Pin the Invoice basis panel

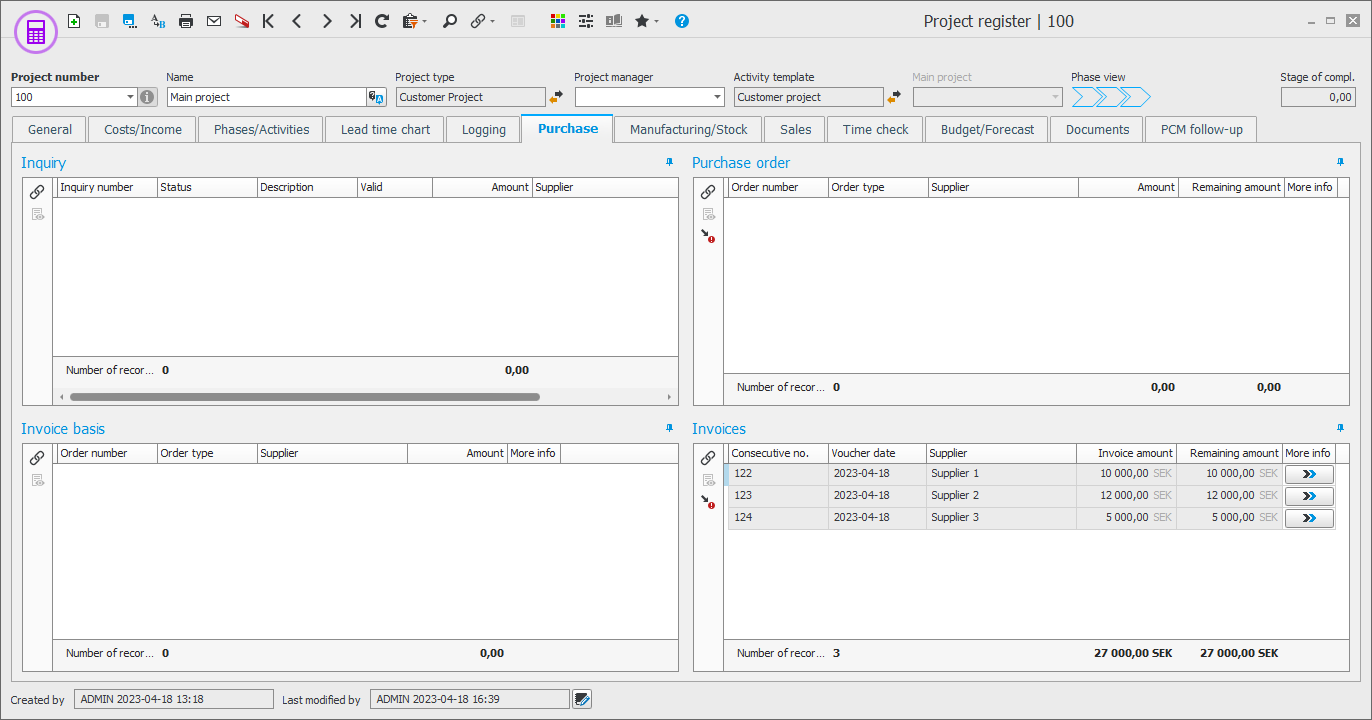[669, 428]
